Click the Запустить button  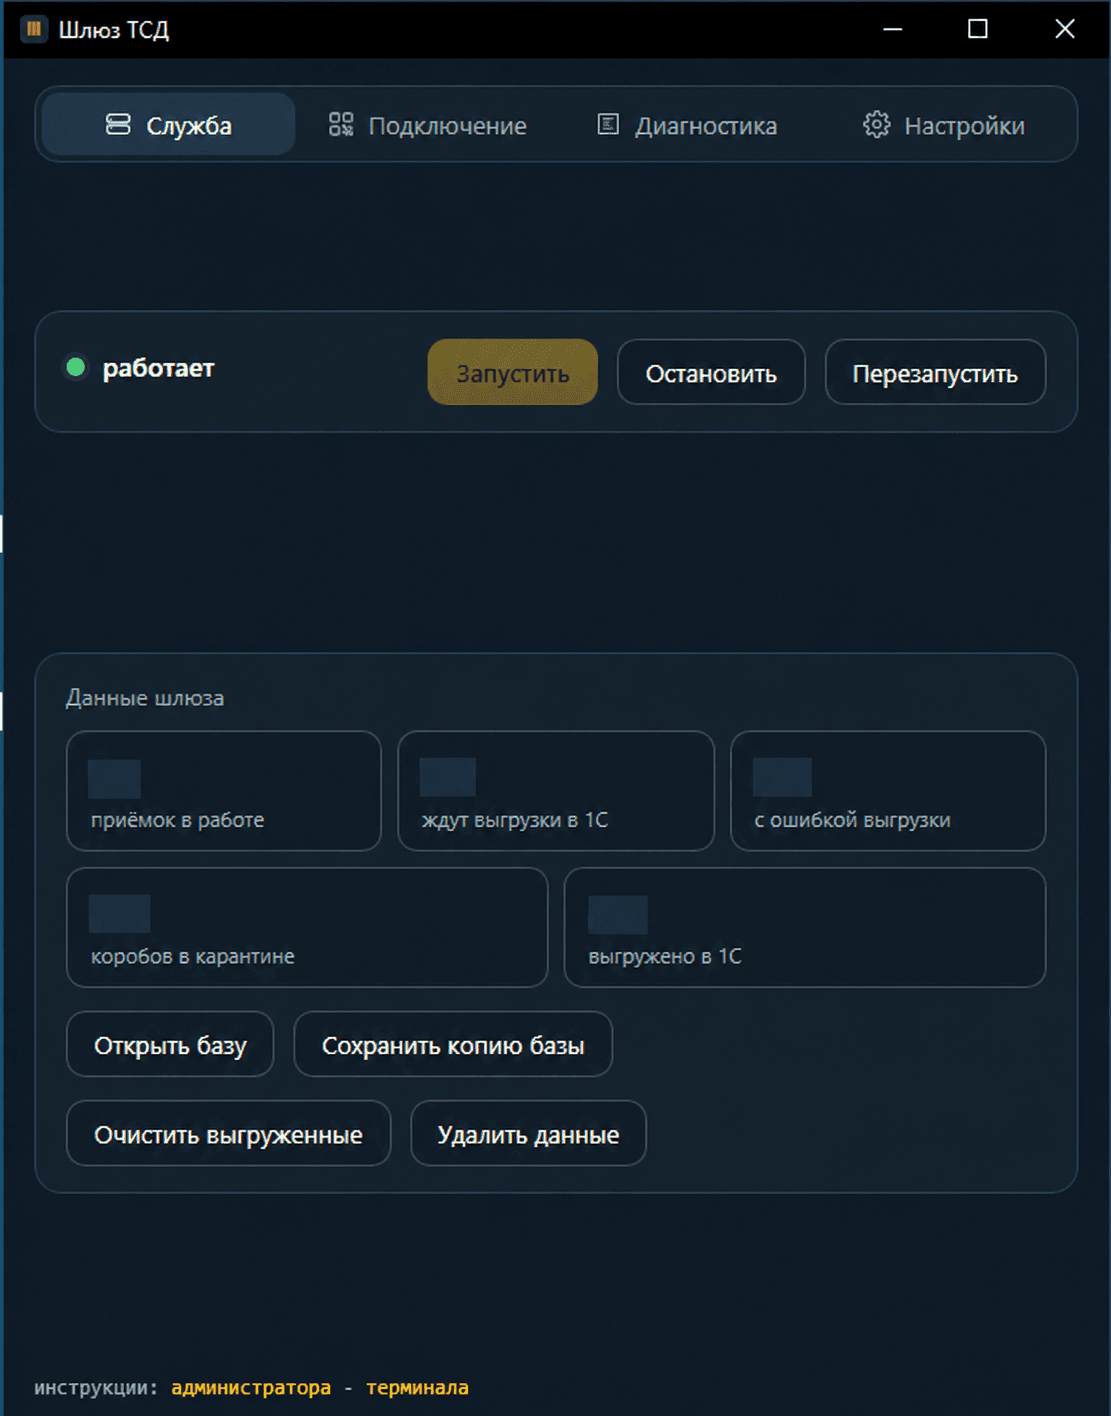click(x=513, y=373)
